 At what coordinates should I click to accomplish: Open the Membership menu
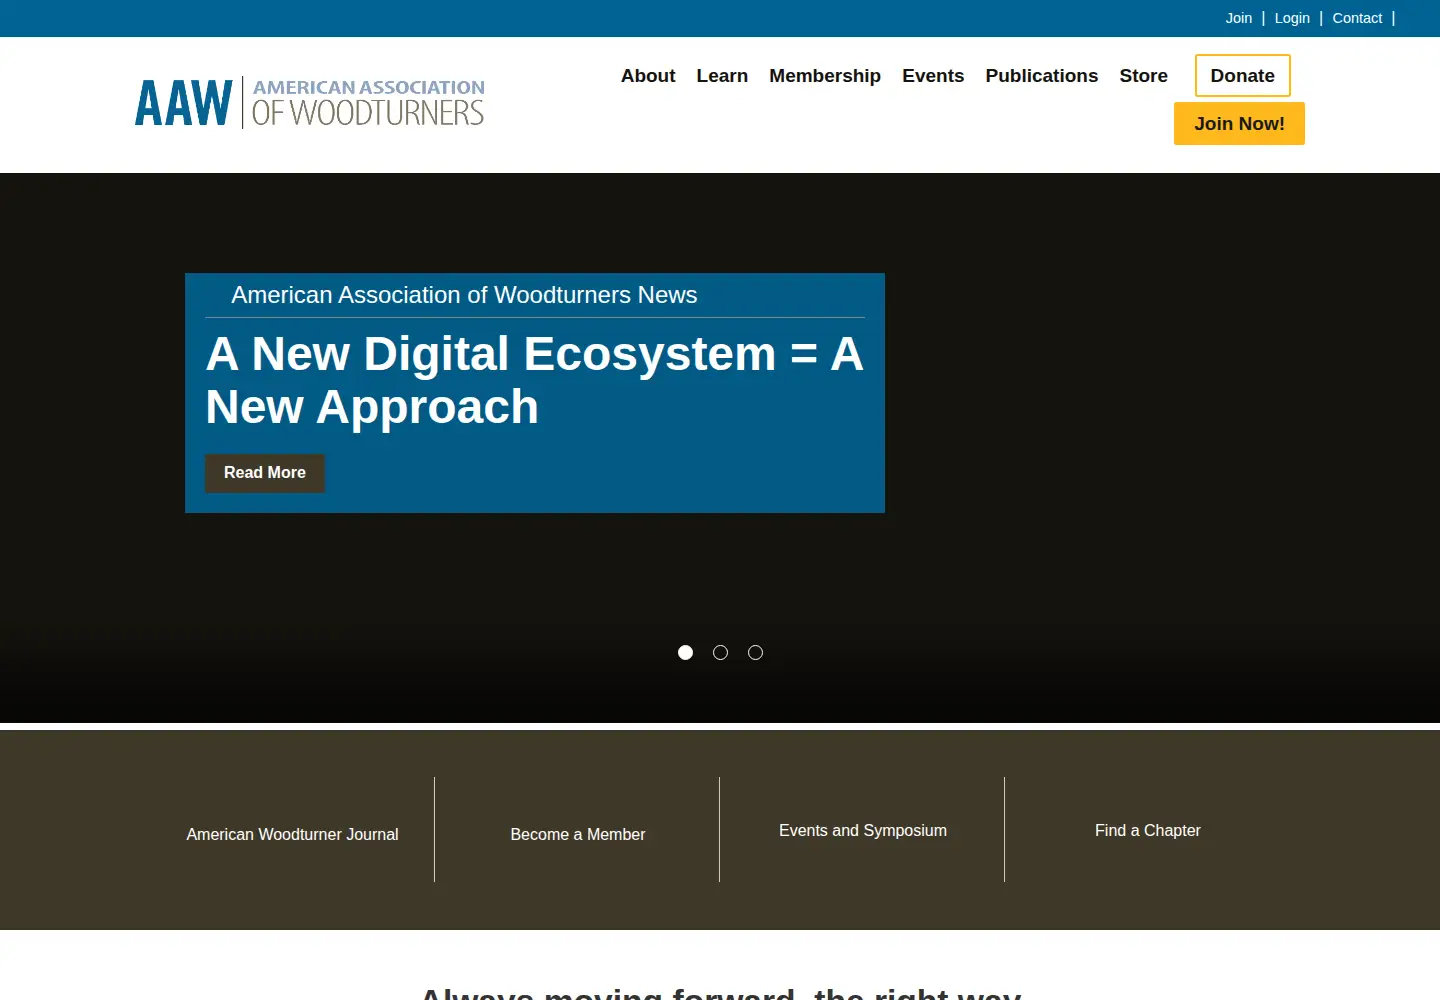point(825,76)
